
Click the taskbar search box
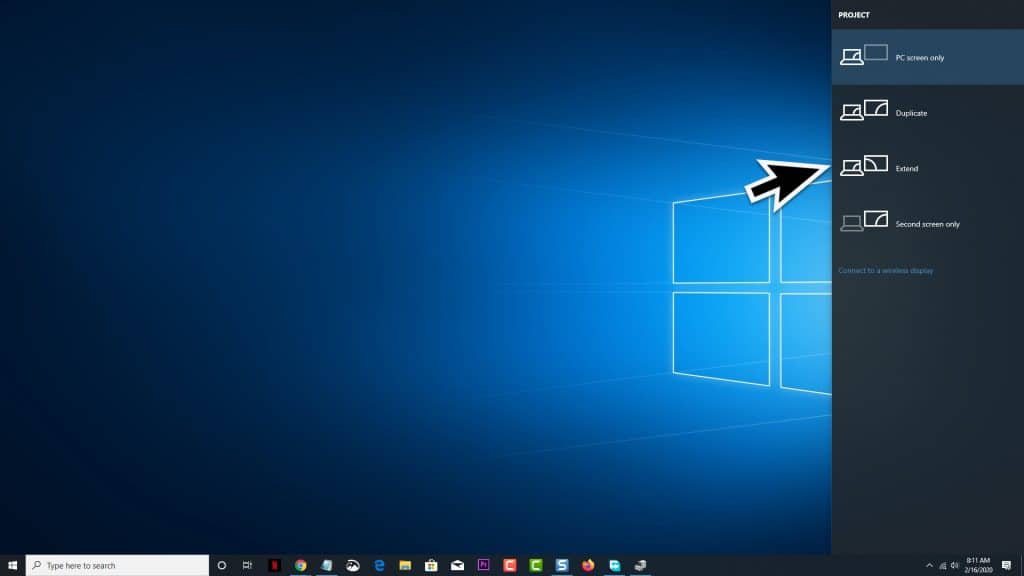pyautogui.click(x=120, y=563)
